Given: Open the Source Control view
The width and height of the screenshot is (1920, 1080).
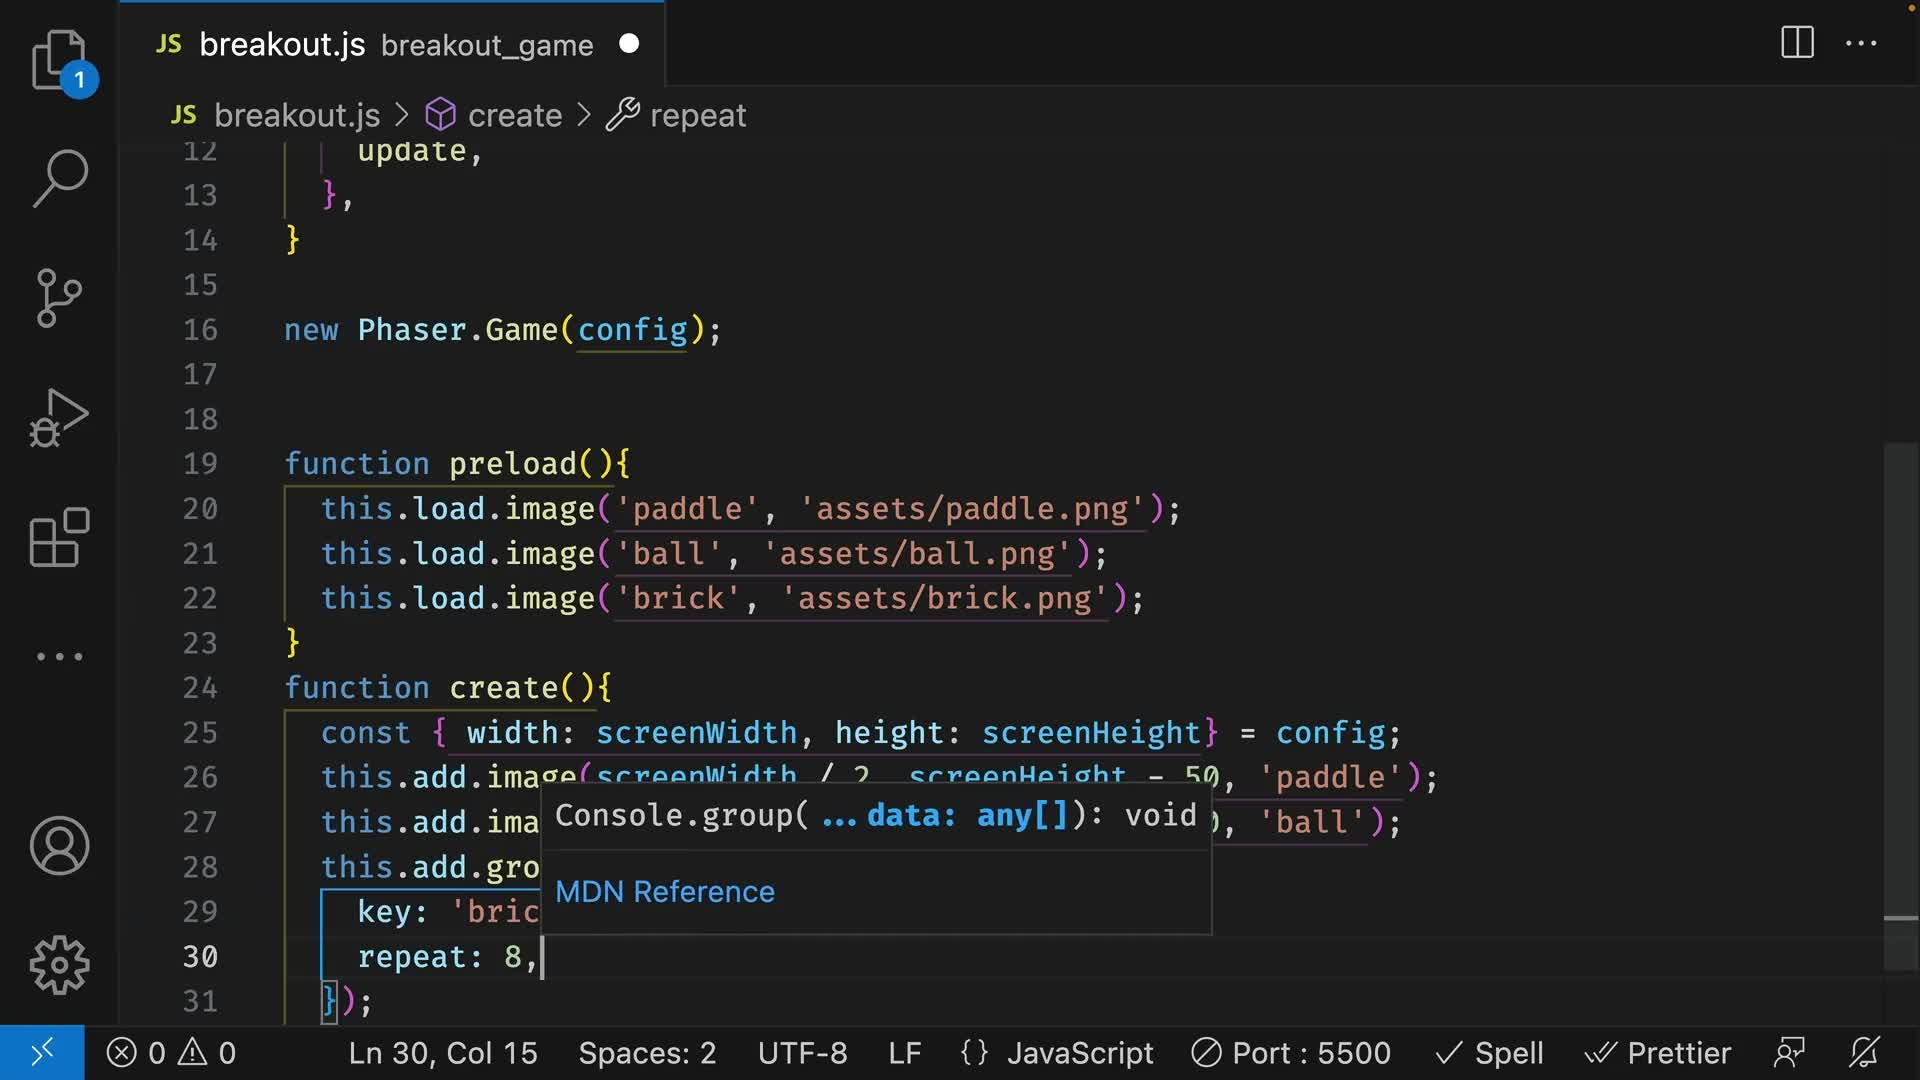Looking at the screenshot, I should [60, 298].
